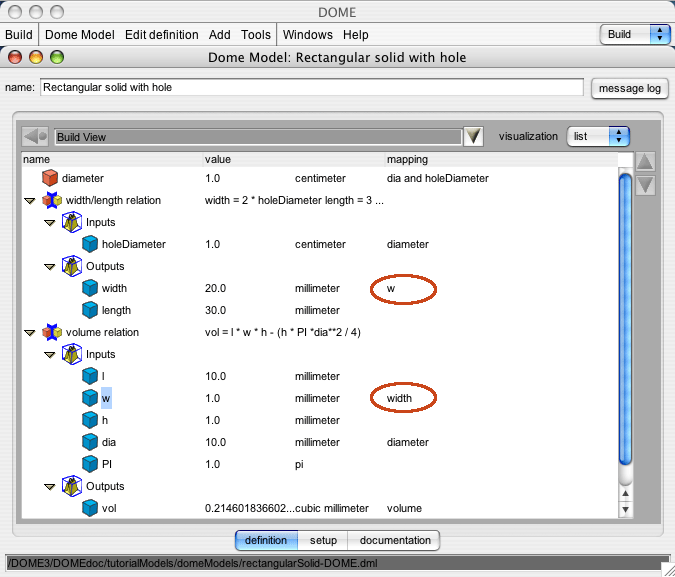Click the resize grip at bottom-right corner
This screenshot has width=675, height=577.
pos(668,569)
